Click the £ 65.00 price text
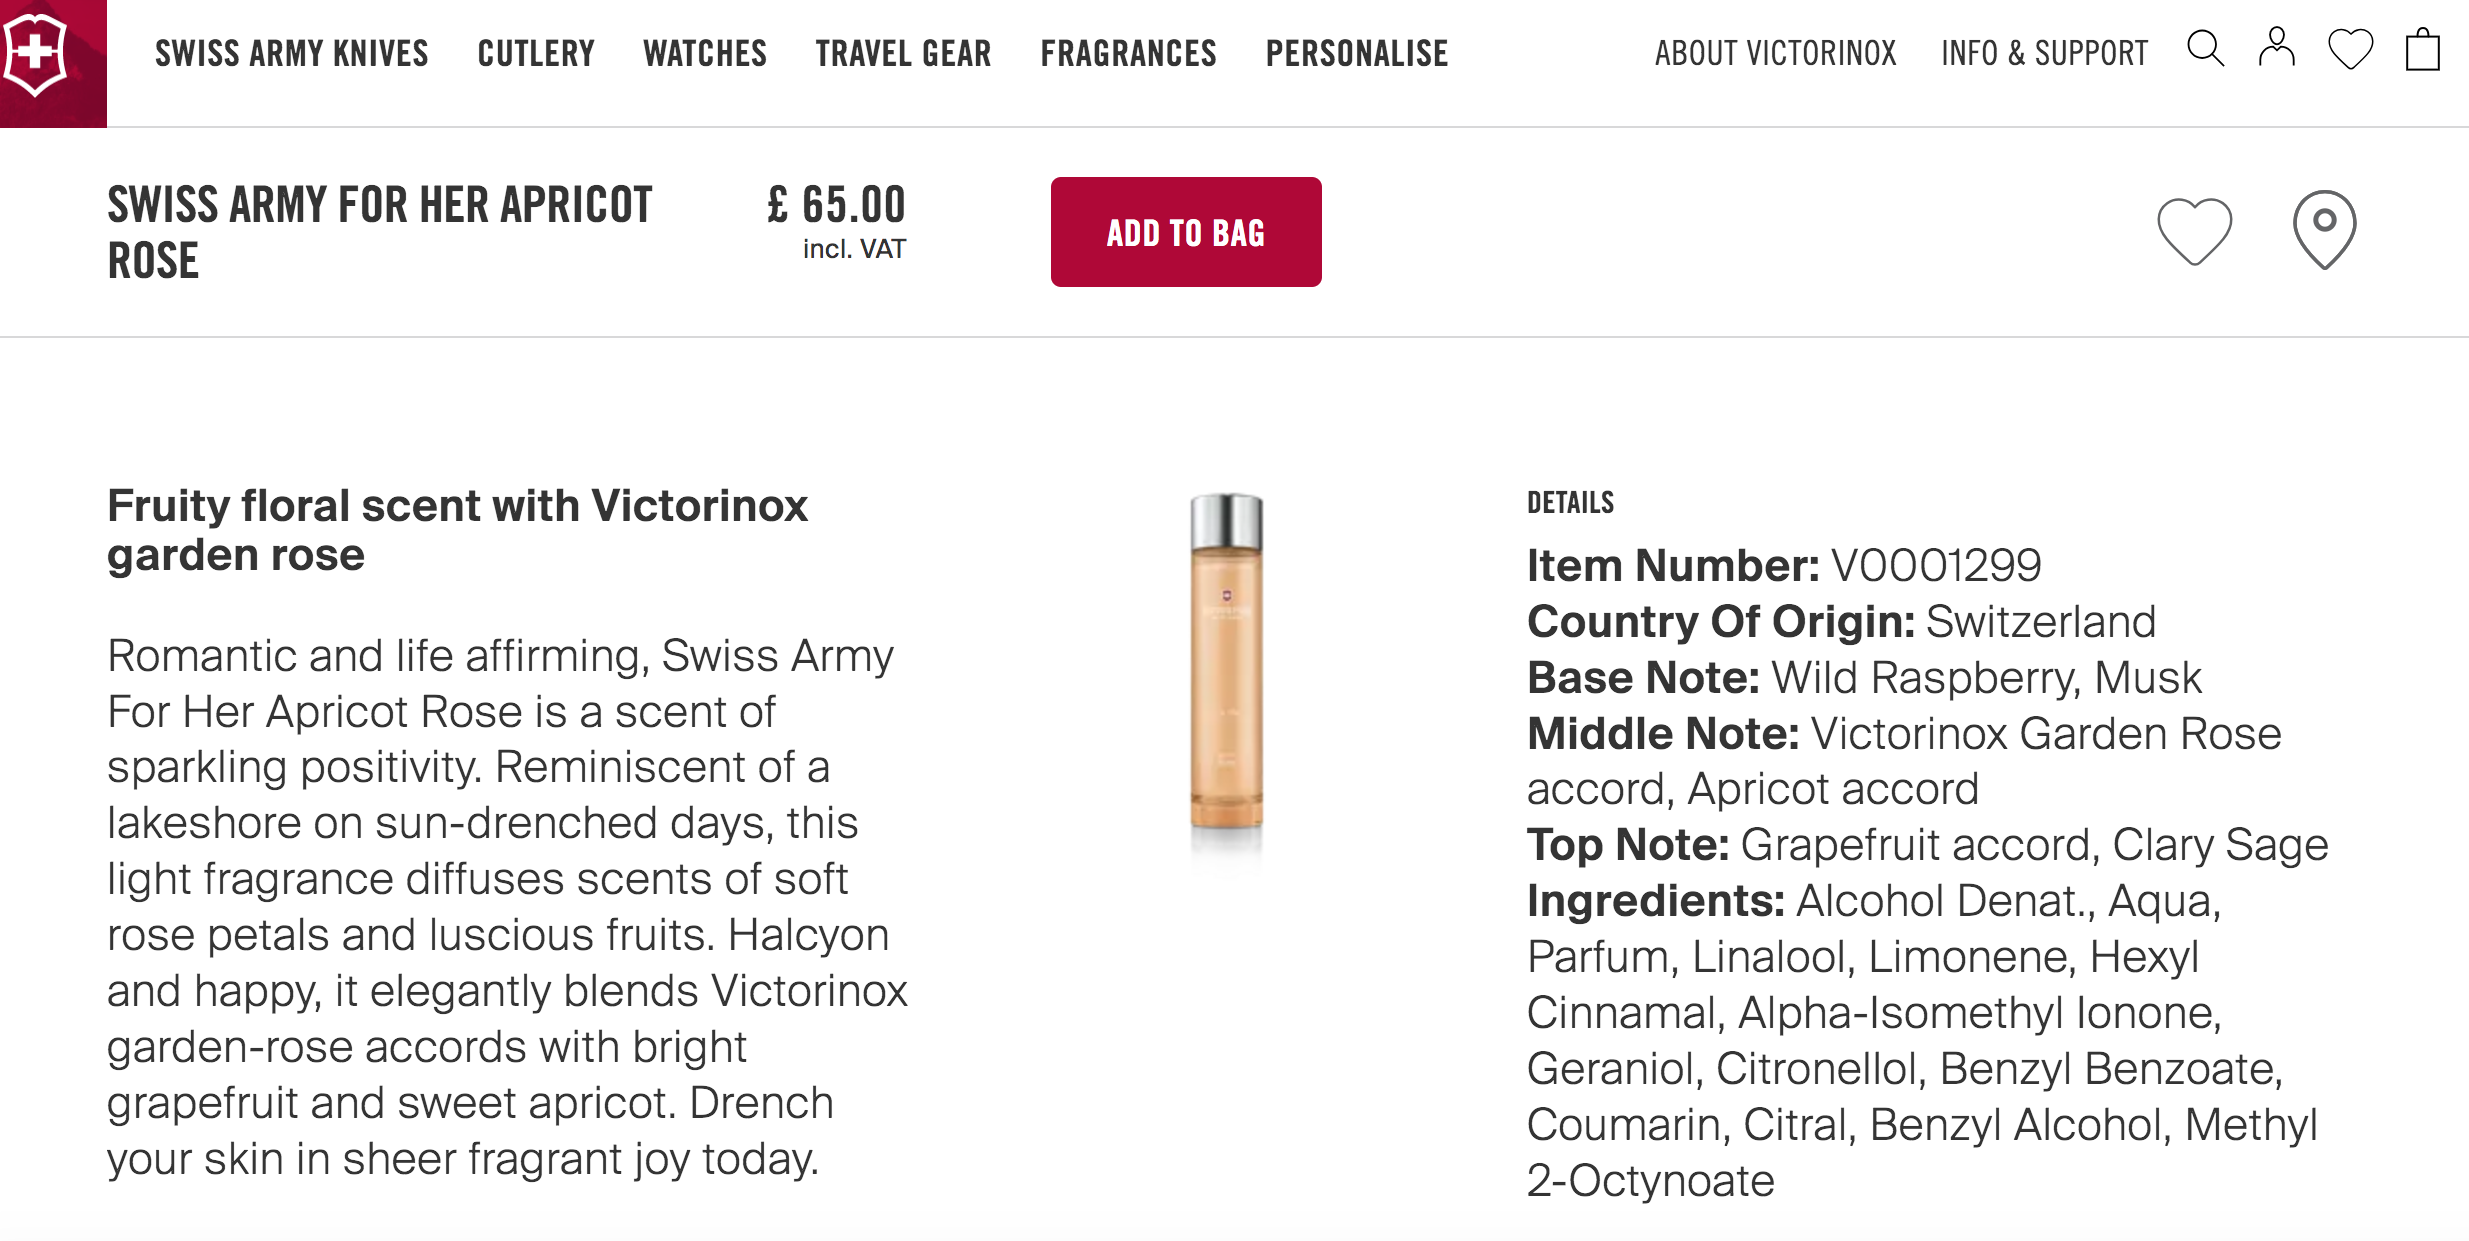Image resolution: width=2469 pixels, height=1241 pixels. coord(836,205)
